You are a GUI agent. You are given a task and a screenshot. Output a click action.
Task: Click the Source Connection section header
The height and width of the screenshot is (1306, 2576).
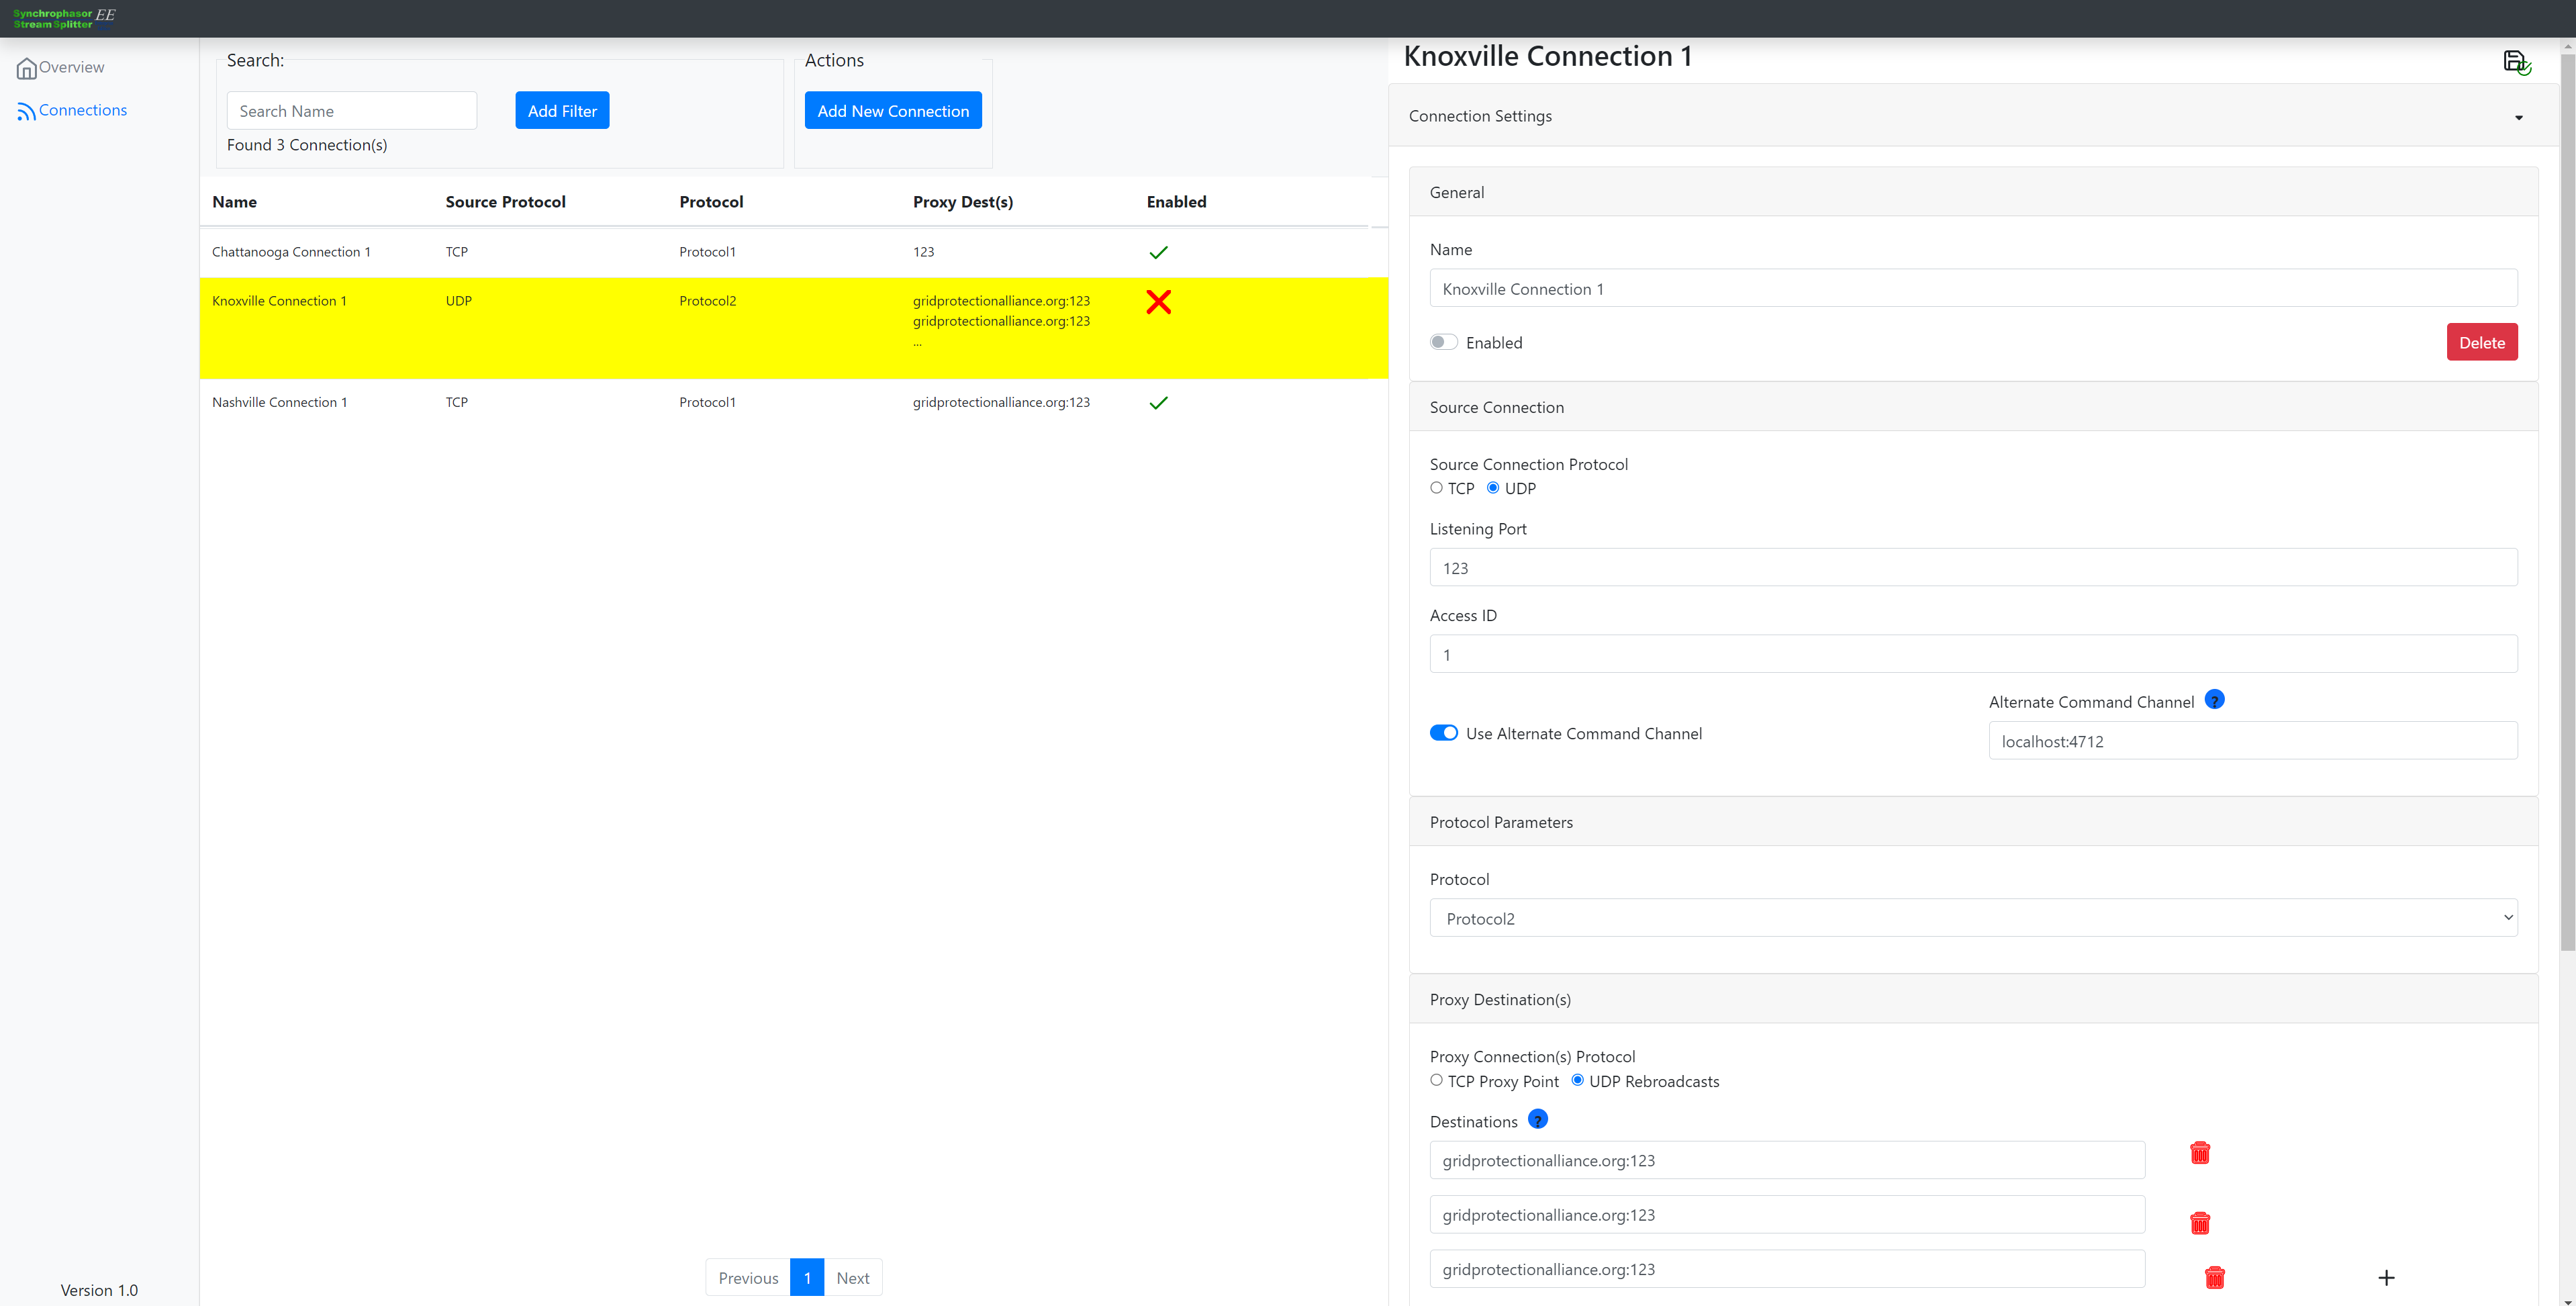pos(1973,407)
